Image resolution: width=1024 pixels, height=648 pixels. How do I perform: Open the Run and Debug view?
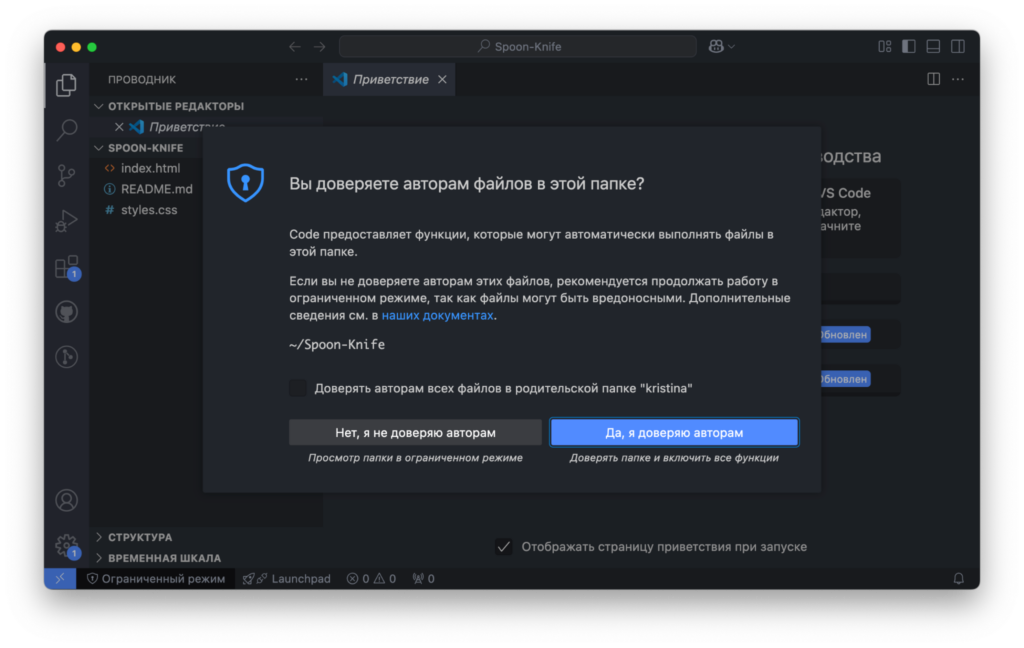(66, 220)
